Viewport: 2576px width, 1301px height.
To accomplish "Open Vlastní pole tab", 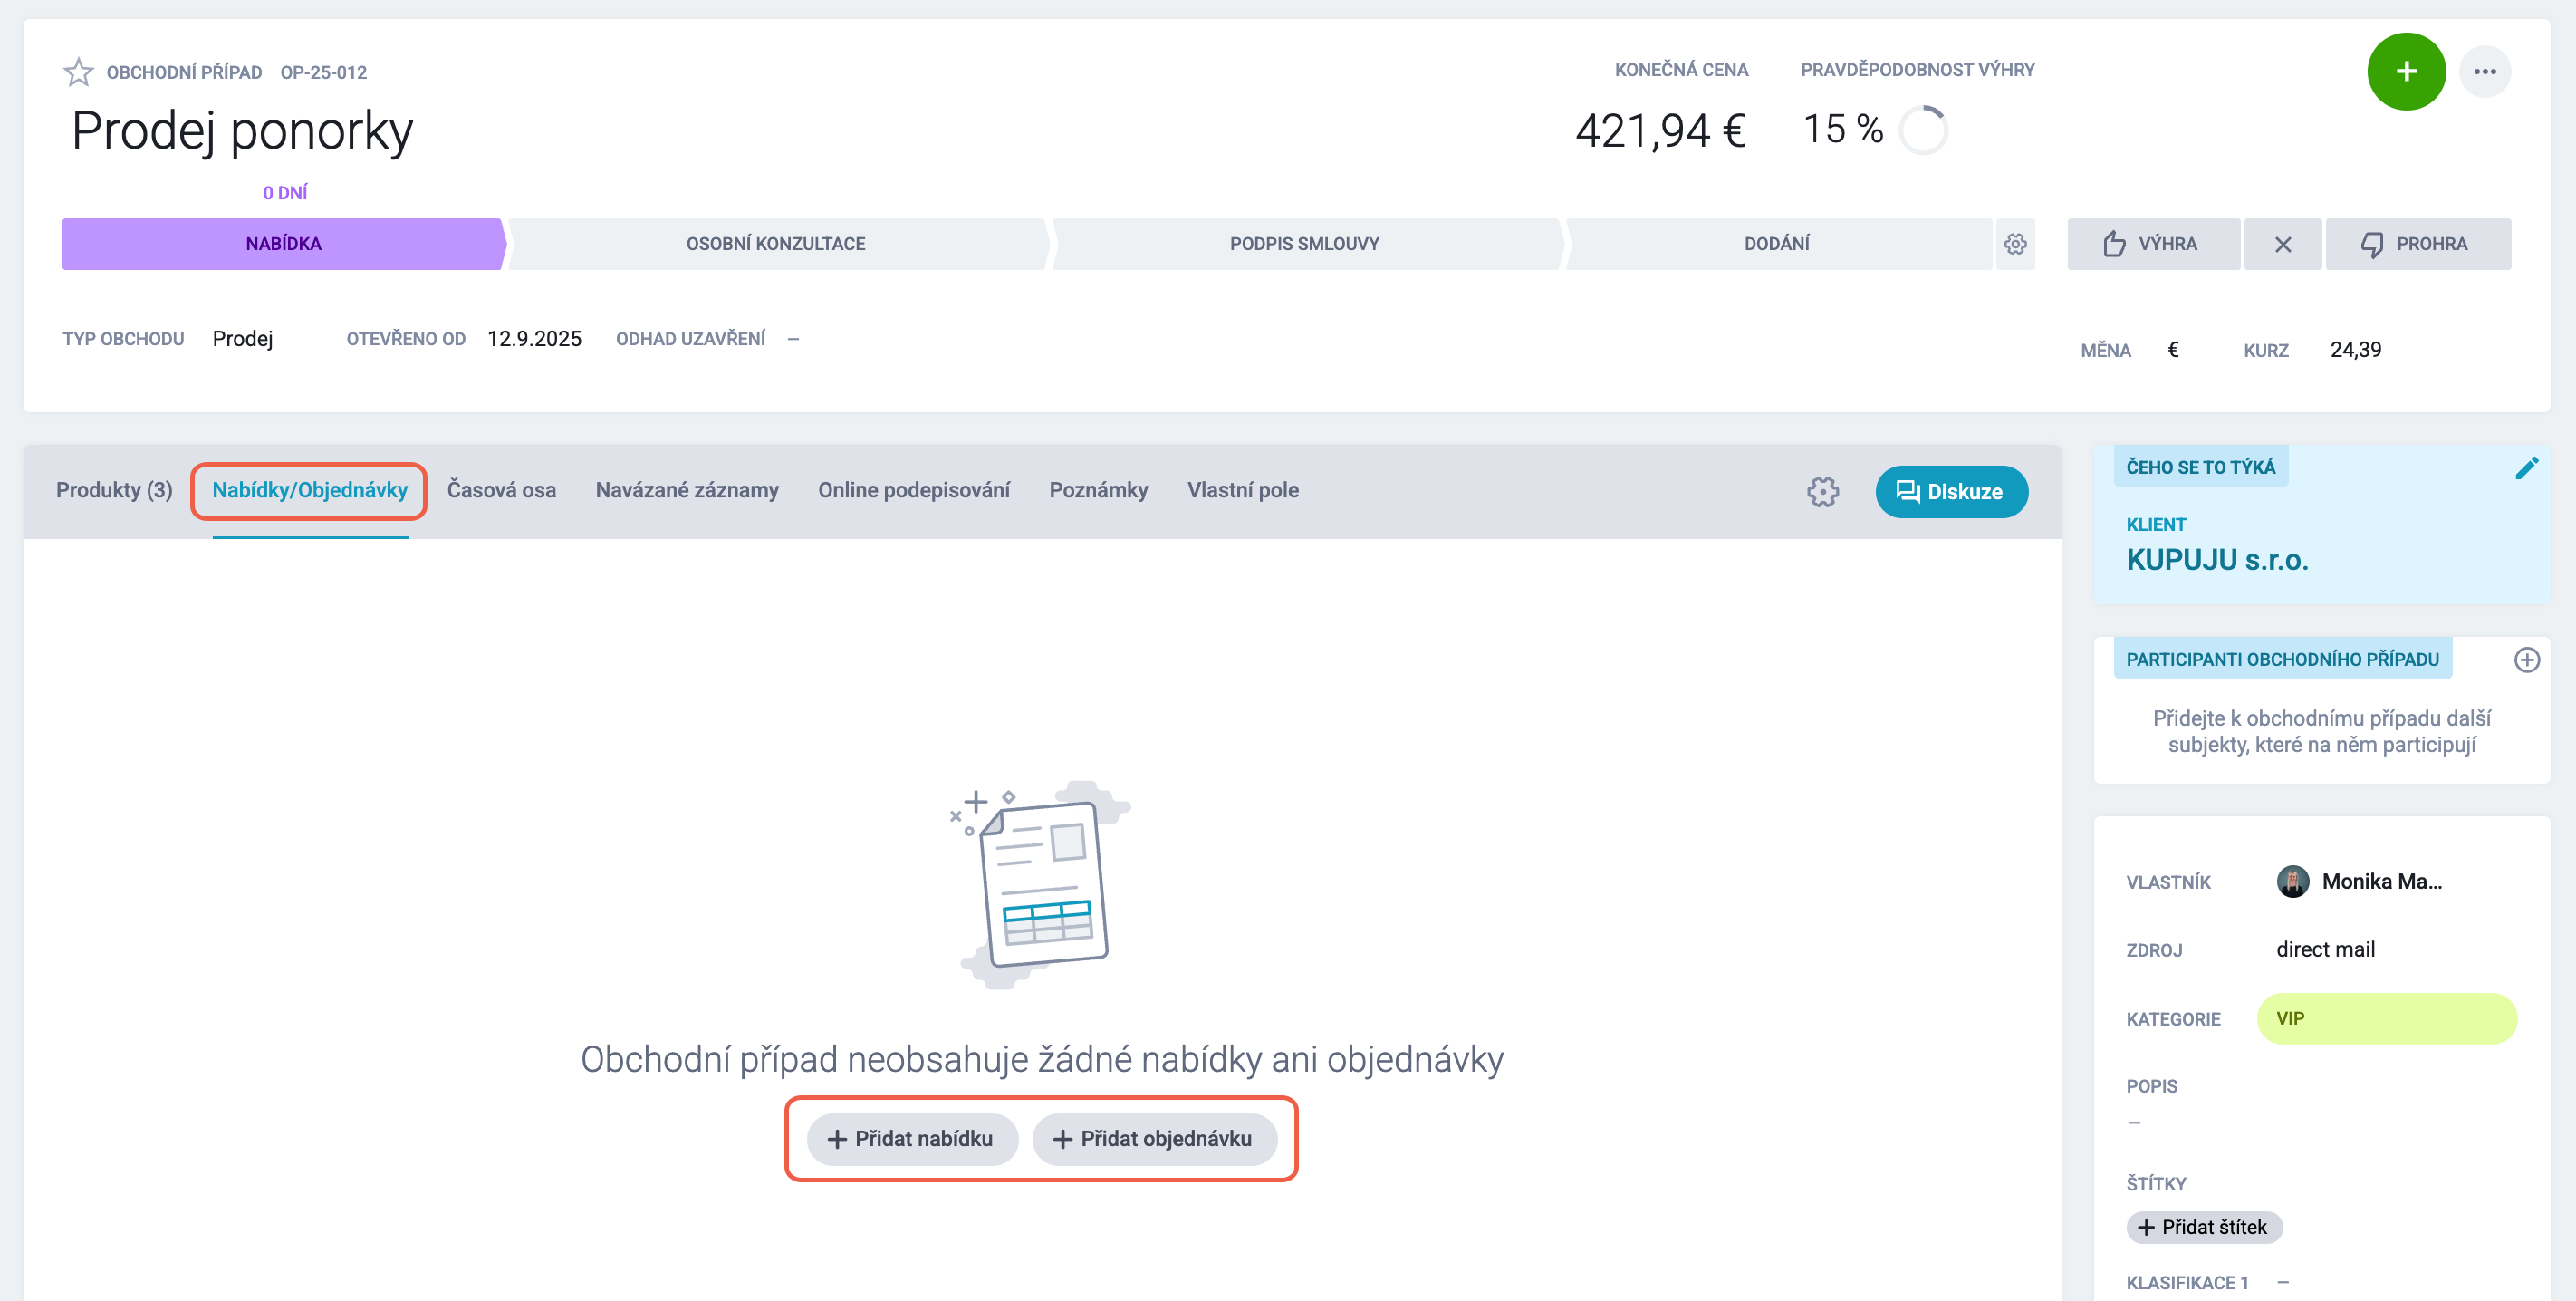I will tap(1243, 490).
